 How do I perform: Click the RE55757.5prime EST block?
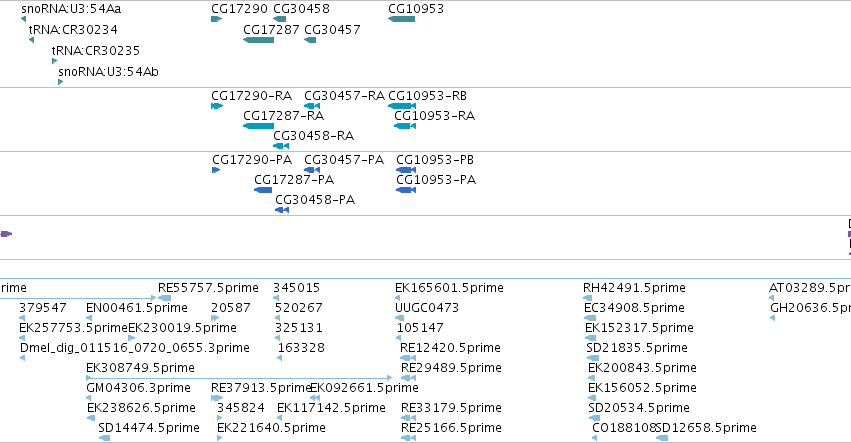(x=164, y=298)
